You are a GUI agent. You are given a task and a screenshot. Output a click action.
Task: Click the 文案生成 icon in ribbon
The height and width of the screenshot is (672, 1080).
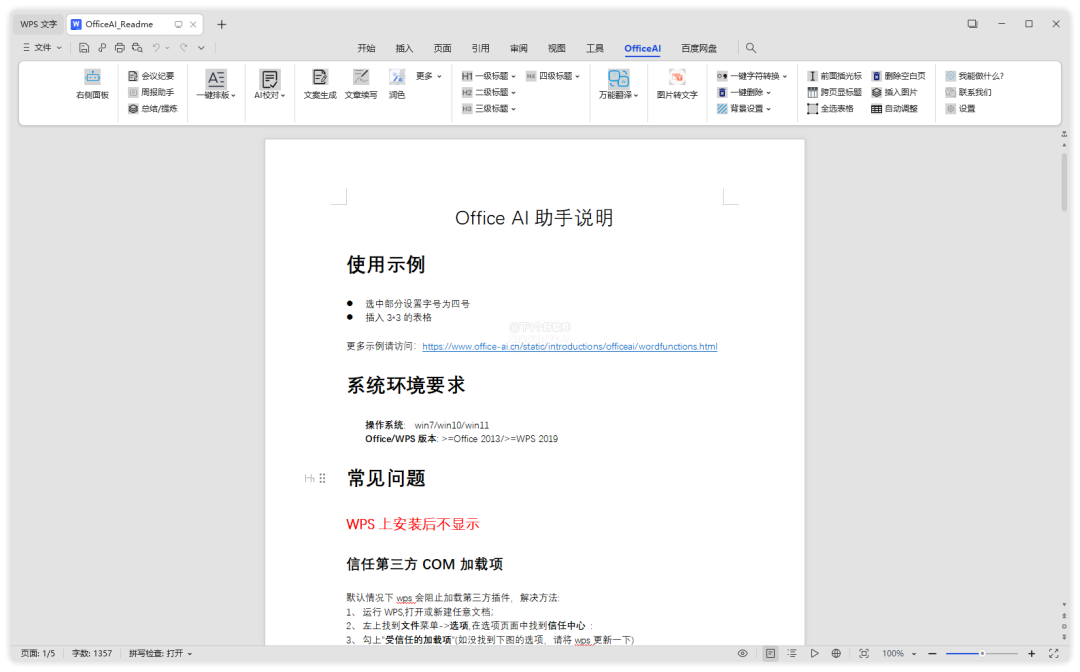[320, 77]
